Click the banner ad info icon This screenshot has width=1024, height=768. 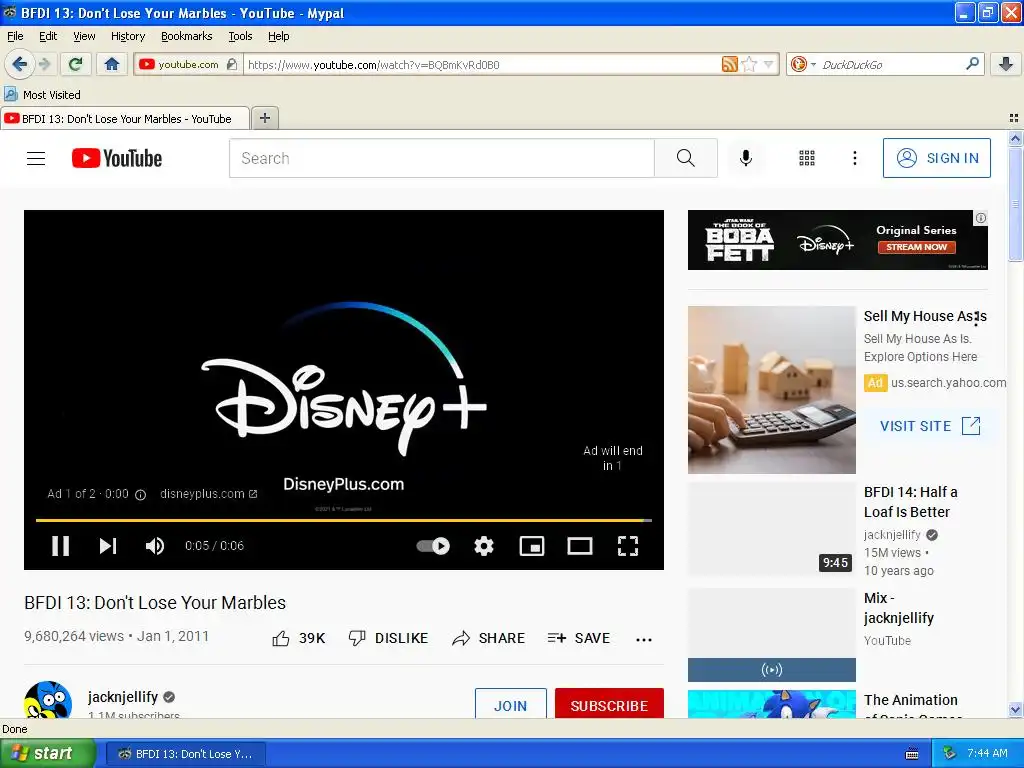pyautogui.click(x=980, y=218)
